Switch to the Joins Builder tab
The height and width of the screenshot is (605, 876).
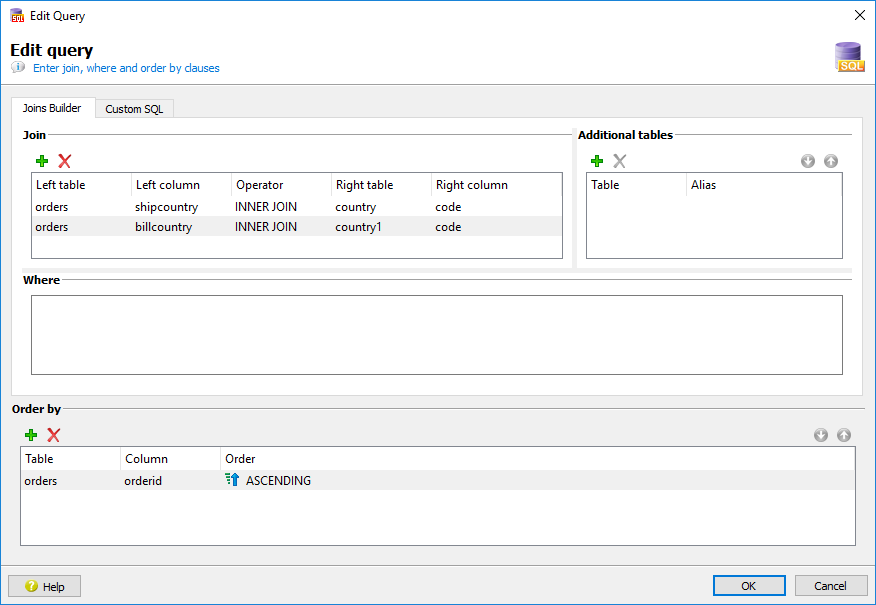click(x=53, y=108)
